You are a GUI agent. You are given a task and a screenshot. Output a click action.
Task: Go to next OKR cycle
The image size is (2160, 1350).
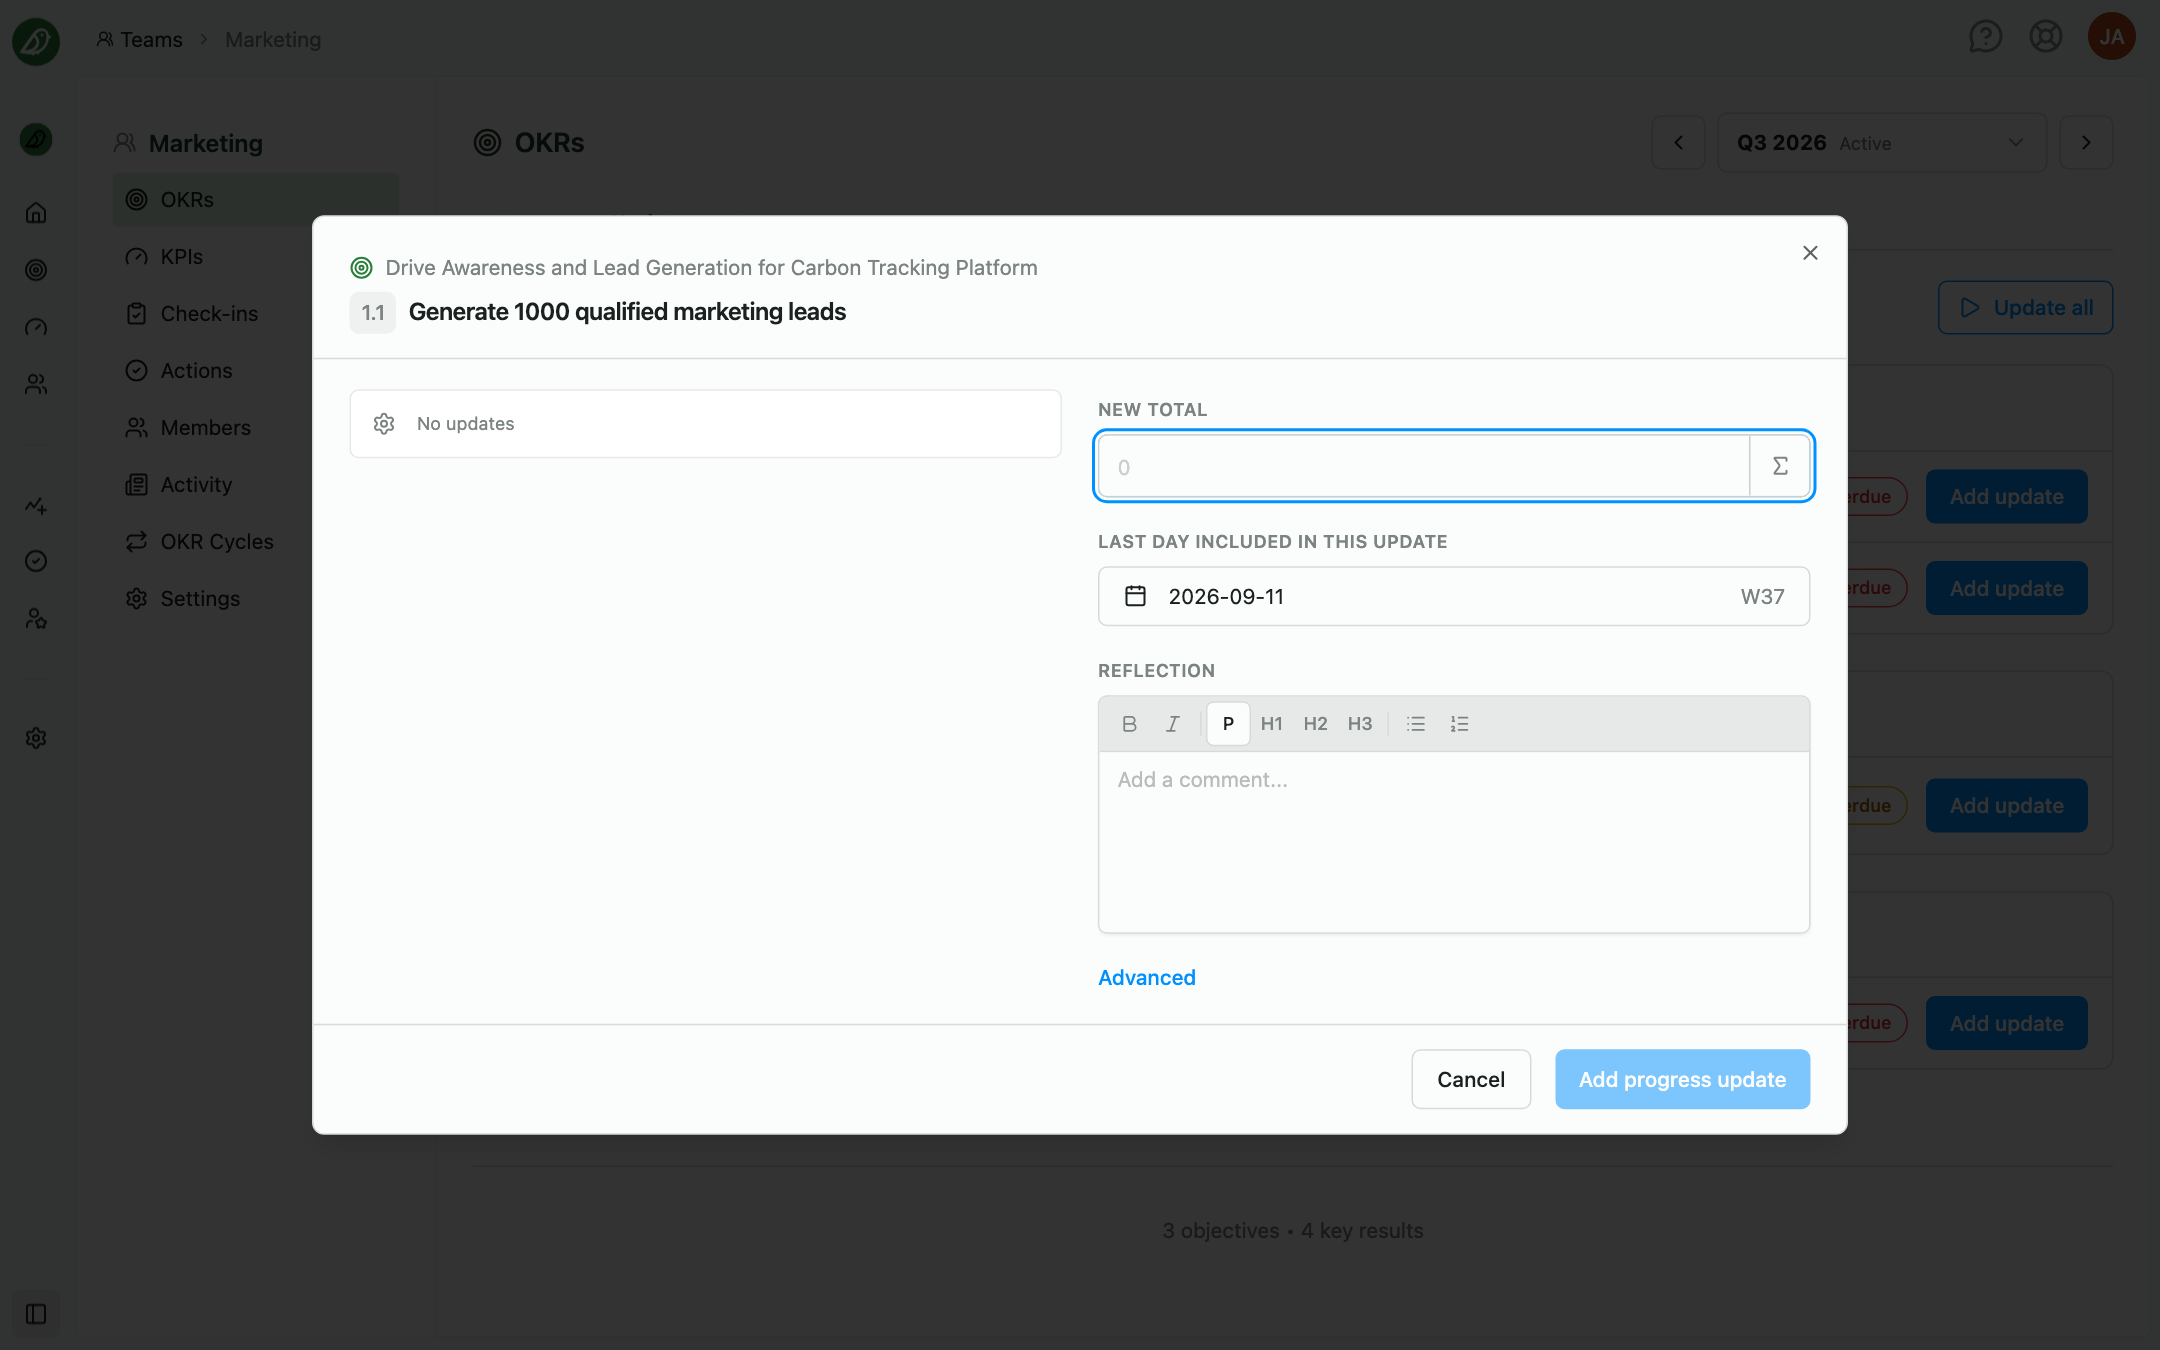click(x=2086, y=143)
